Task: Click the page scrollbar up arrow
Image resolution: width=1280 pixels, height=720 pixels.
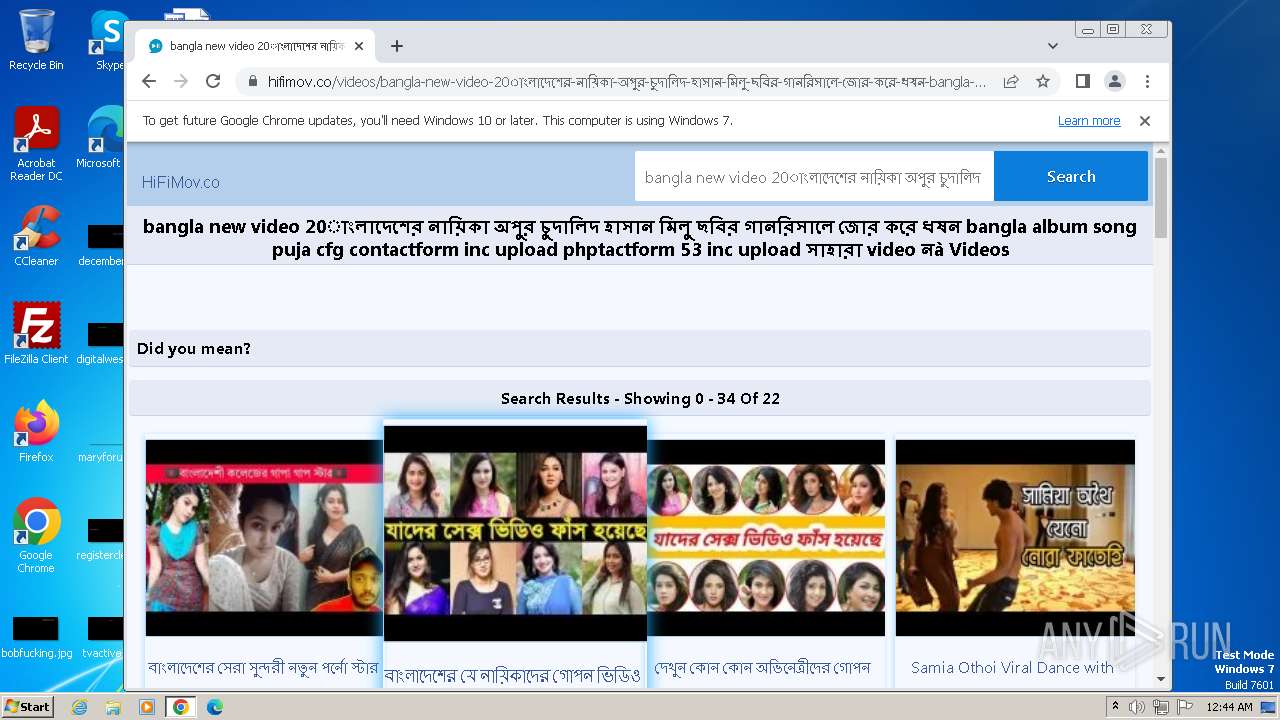Action: (1161, 152)
